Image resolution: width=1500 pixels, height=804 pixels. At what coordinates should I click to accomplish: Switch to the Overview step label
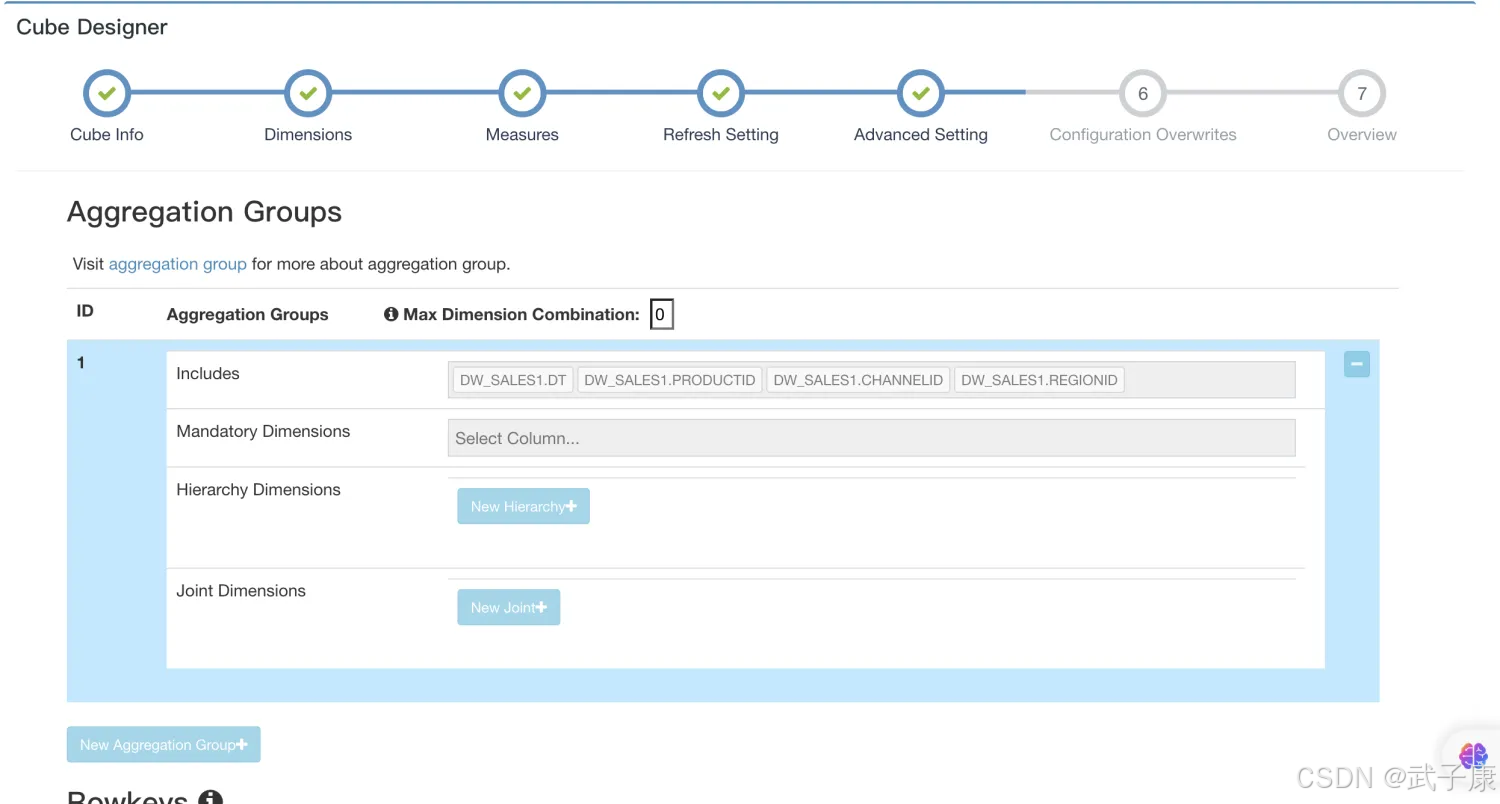(x=1361, y=135)
